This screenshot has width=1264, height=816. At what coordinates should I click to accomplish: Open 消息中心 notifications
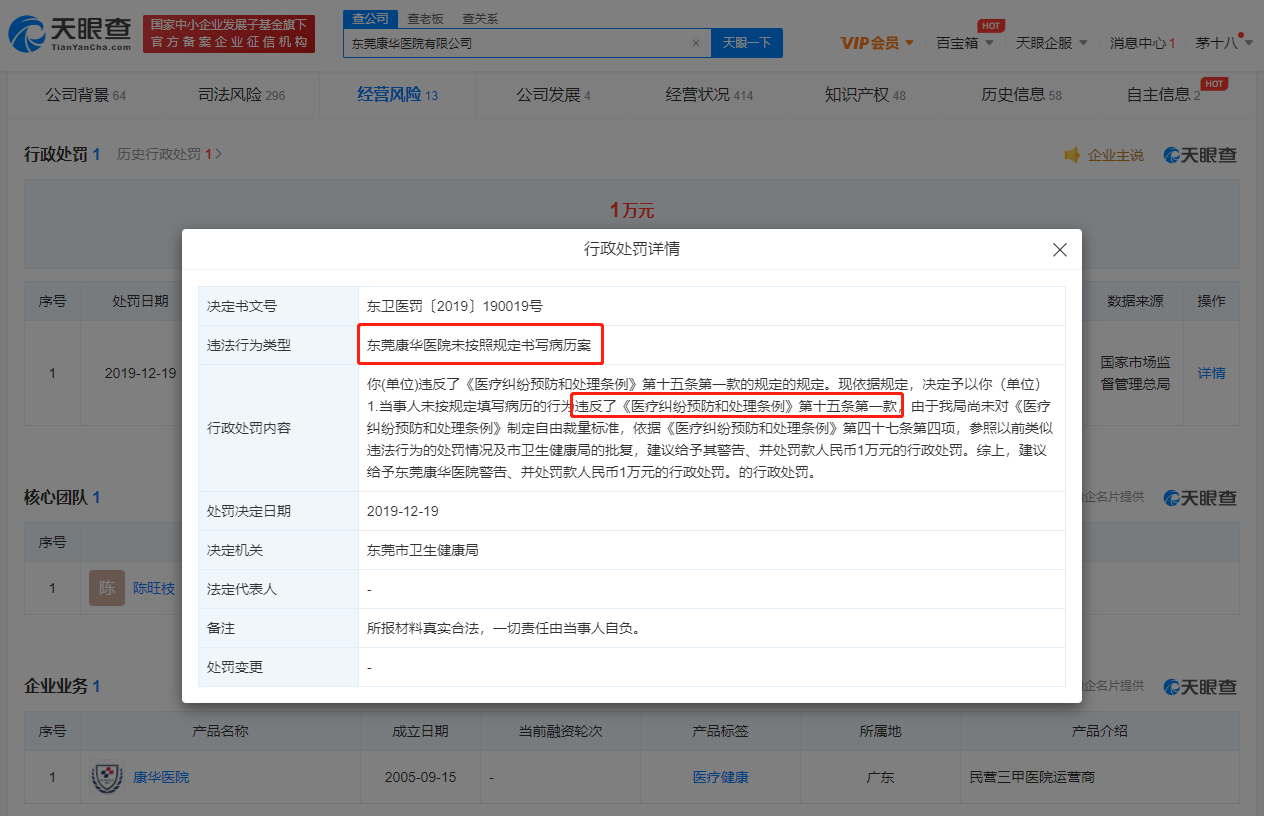[1142, 43]
